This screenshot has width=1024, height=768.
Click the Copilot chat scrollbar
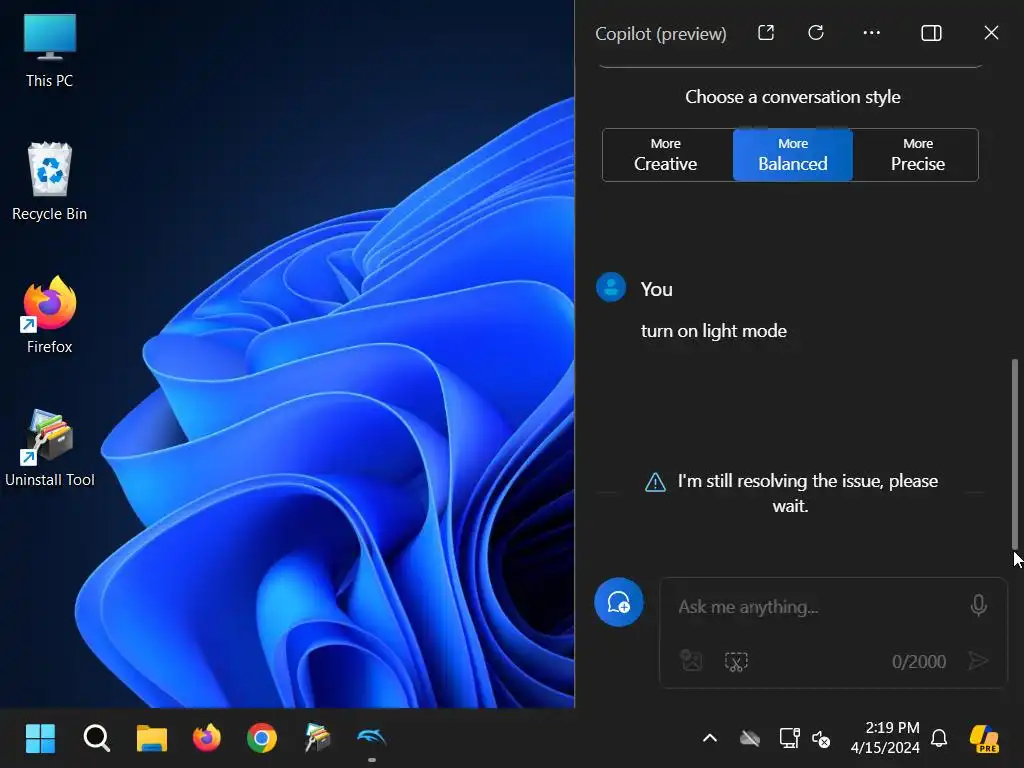[1015, 454]
